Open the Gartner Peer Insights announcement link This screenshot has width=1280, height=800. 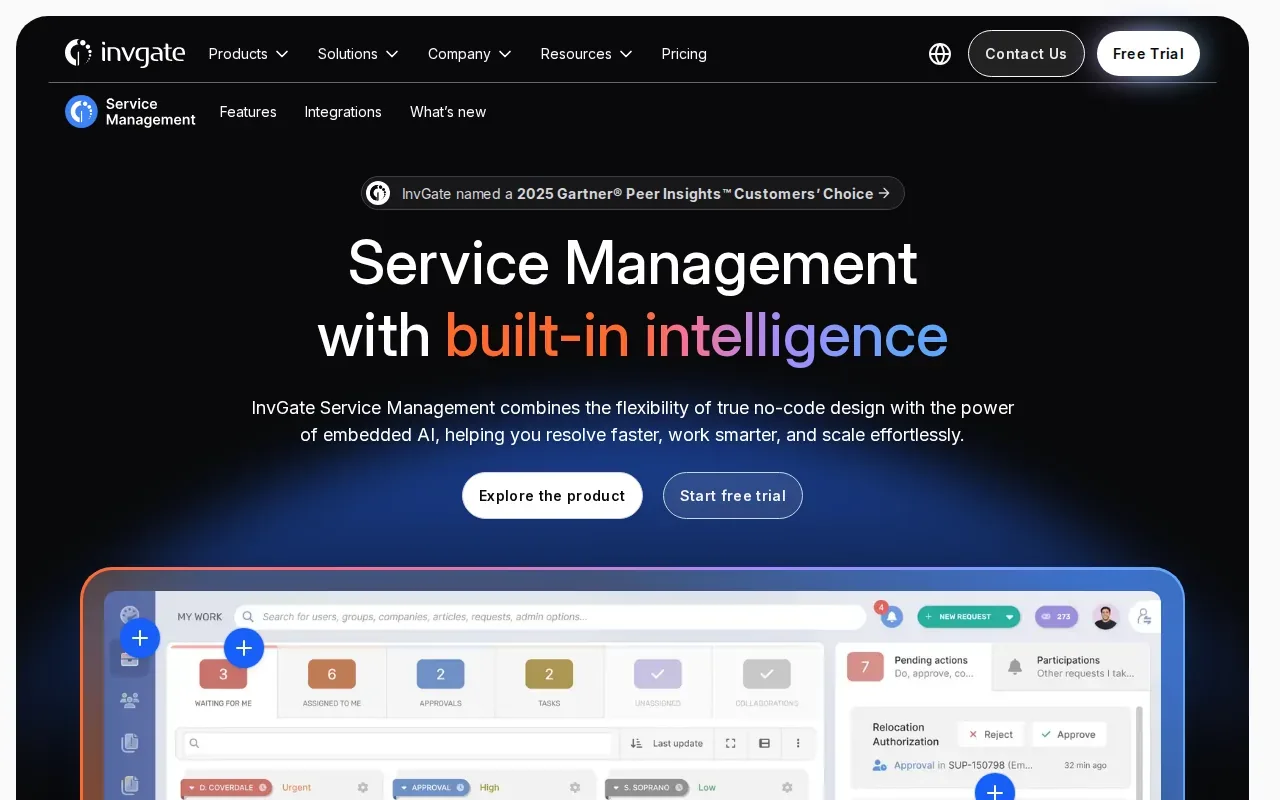coord(633,193)
